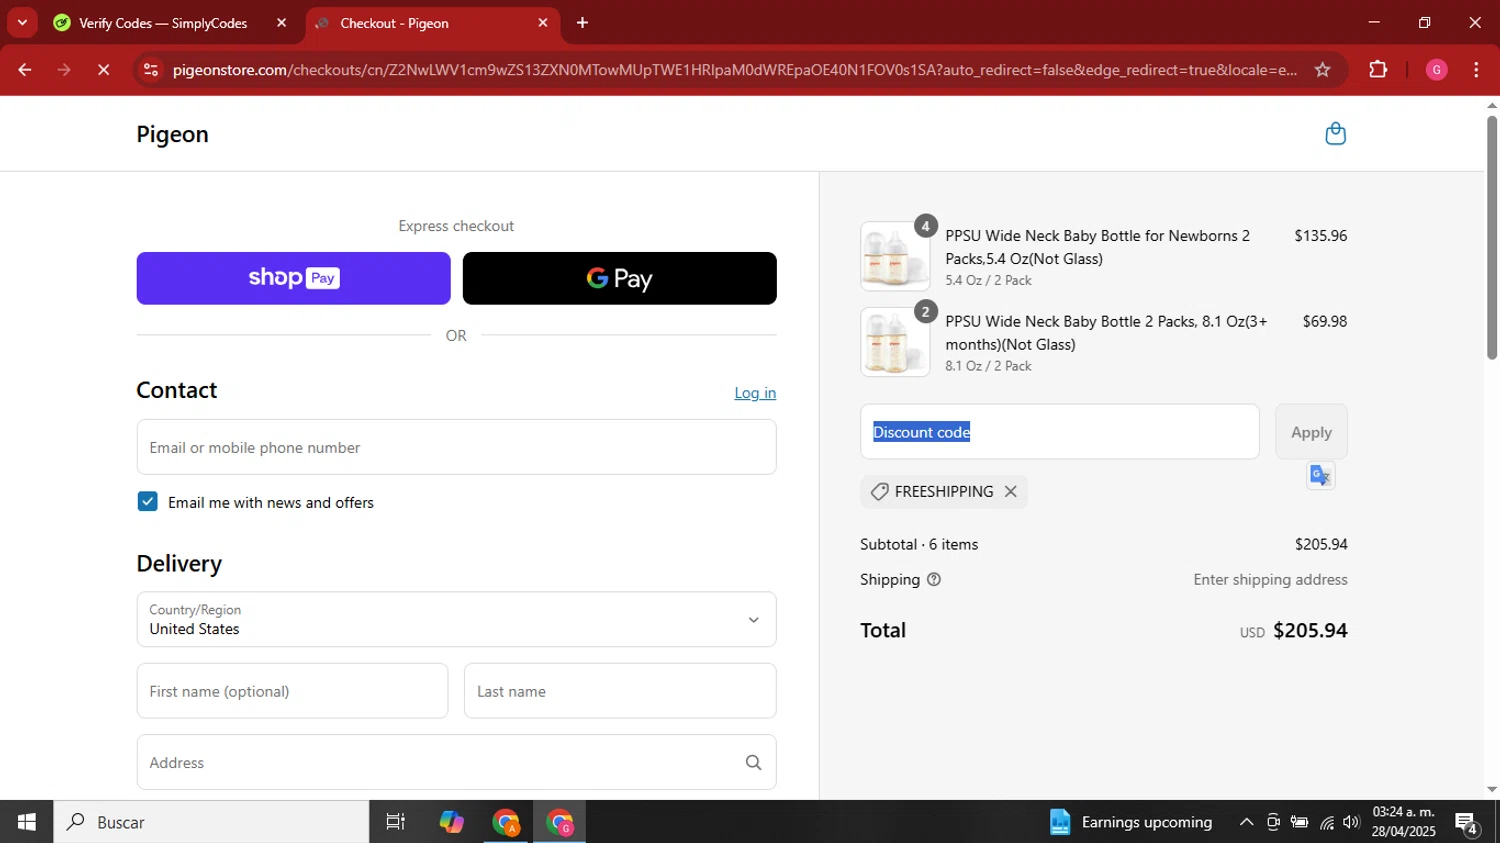
Task: Open the shopping bag cart icon
Action: (x=1335, y=133)
